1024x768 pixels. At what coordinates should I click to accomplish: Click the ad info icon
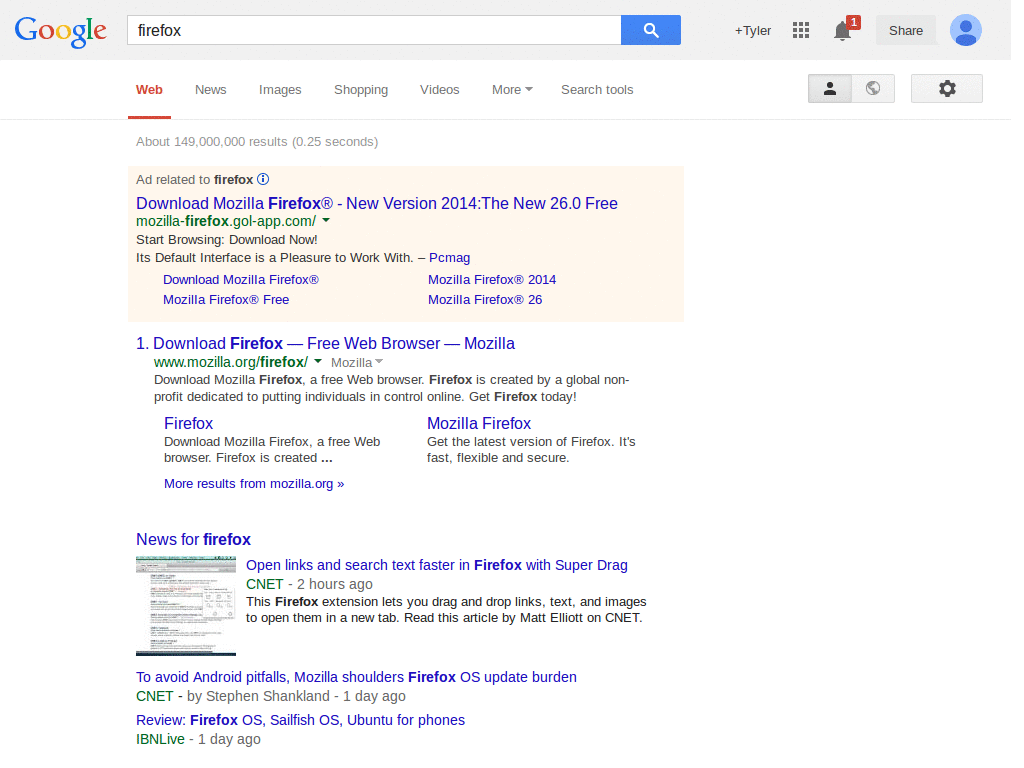coord(263,179)
